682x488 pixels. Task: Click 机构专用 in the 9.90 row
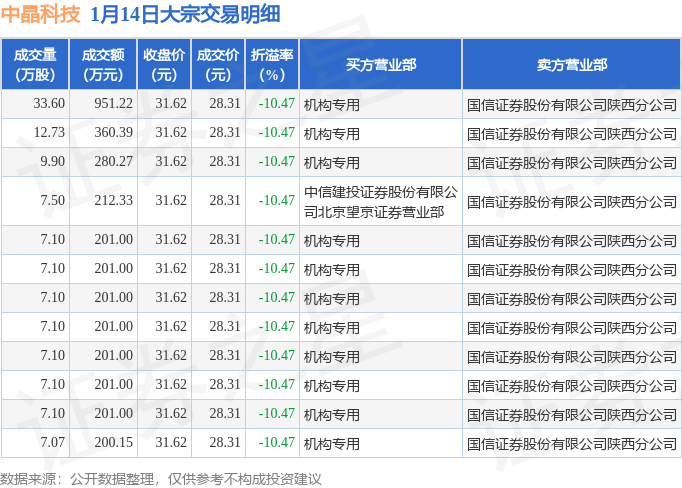pos(331,163)
